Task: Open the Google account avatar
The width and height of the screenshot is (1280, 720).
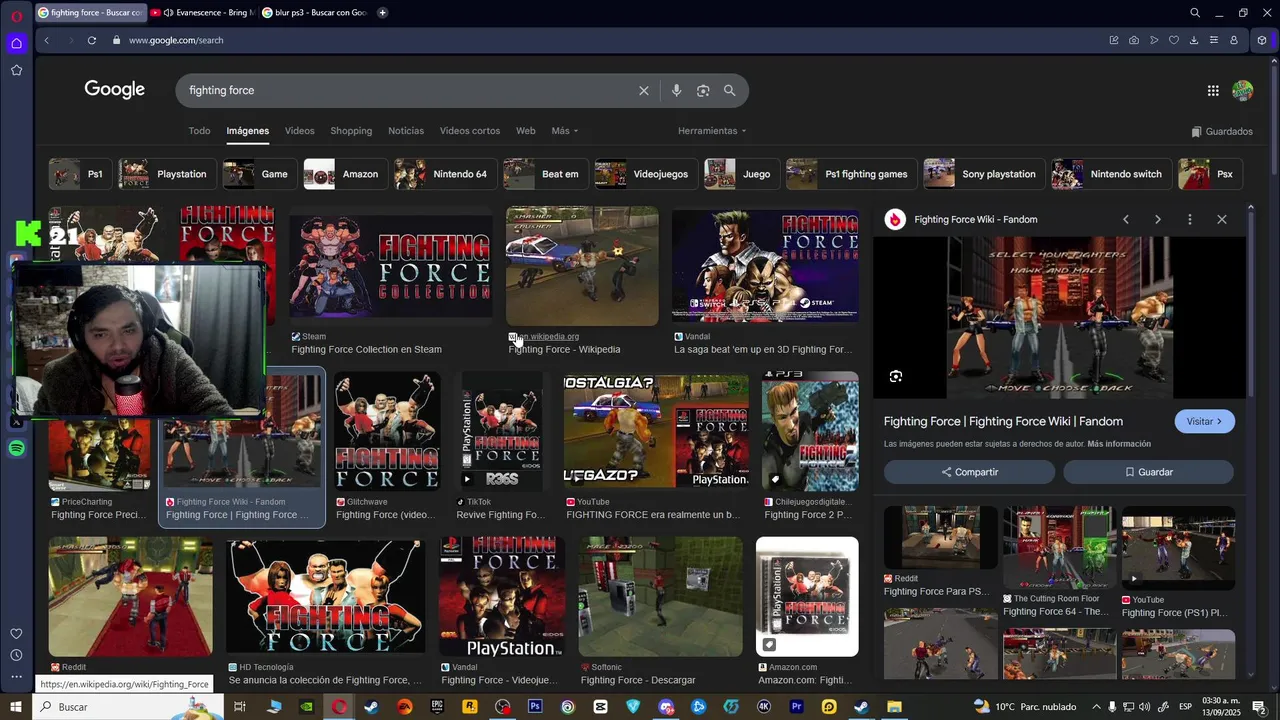Action: tap(1243, 90)
